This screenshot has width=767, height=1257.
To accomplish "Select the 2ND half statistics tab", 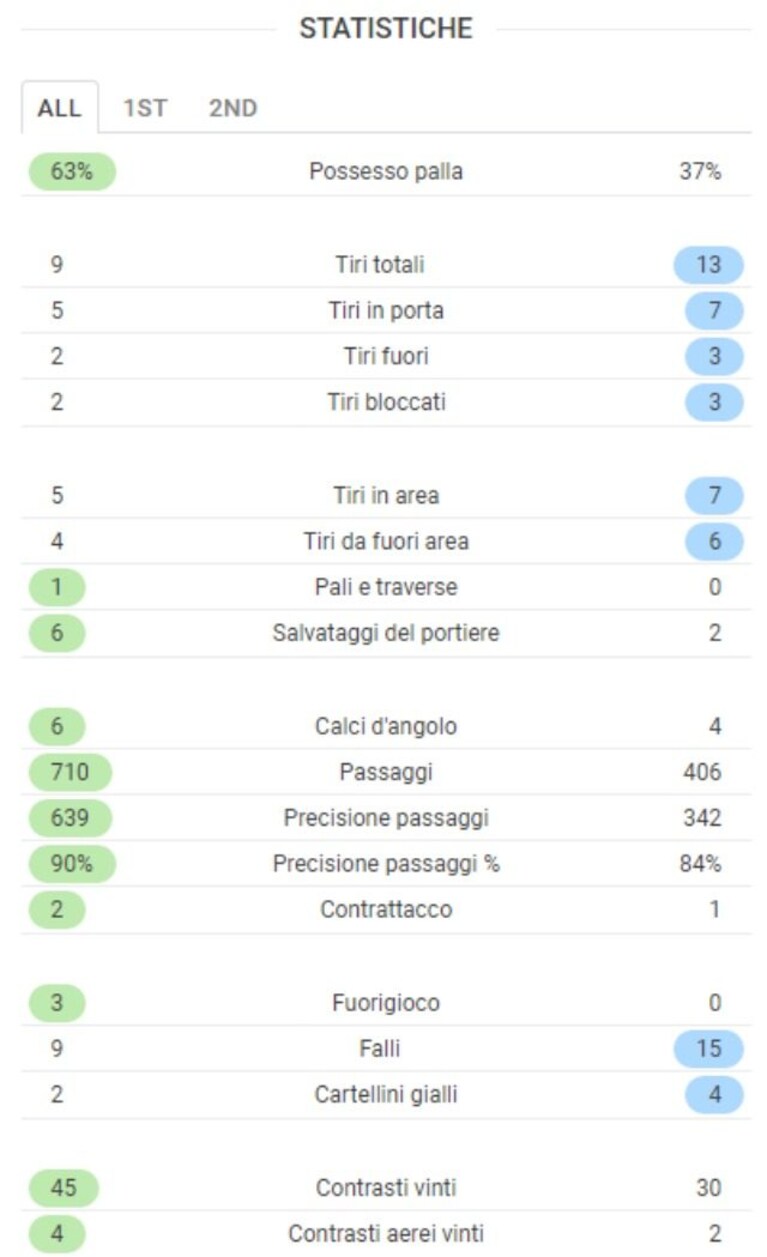I will [x=233, y=108].
